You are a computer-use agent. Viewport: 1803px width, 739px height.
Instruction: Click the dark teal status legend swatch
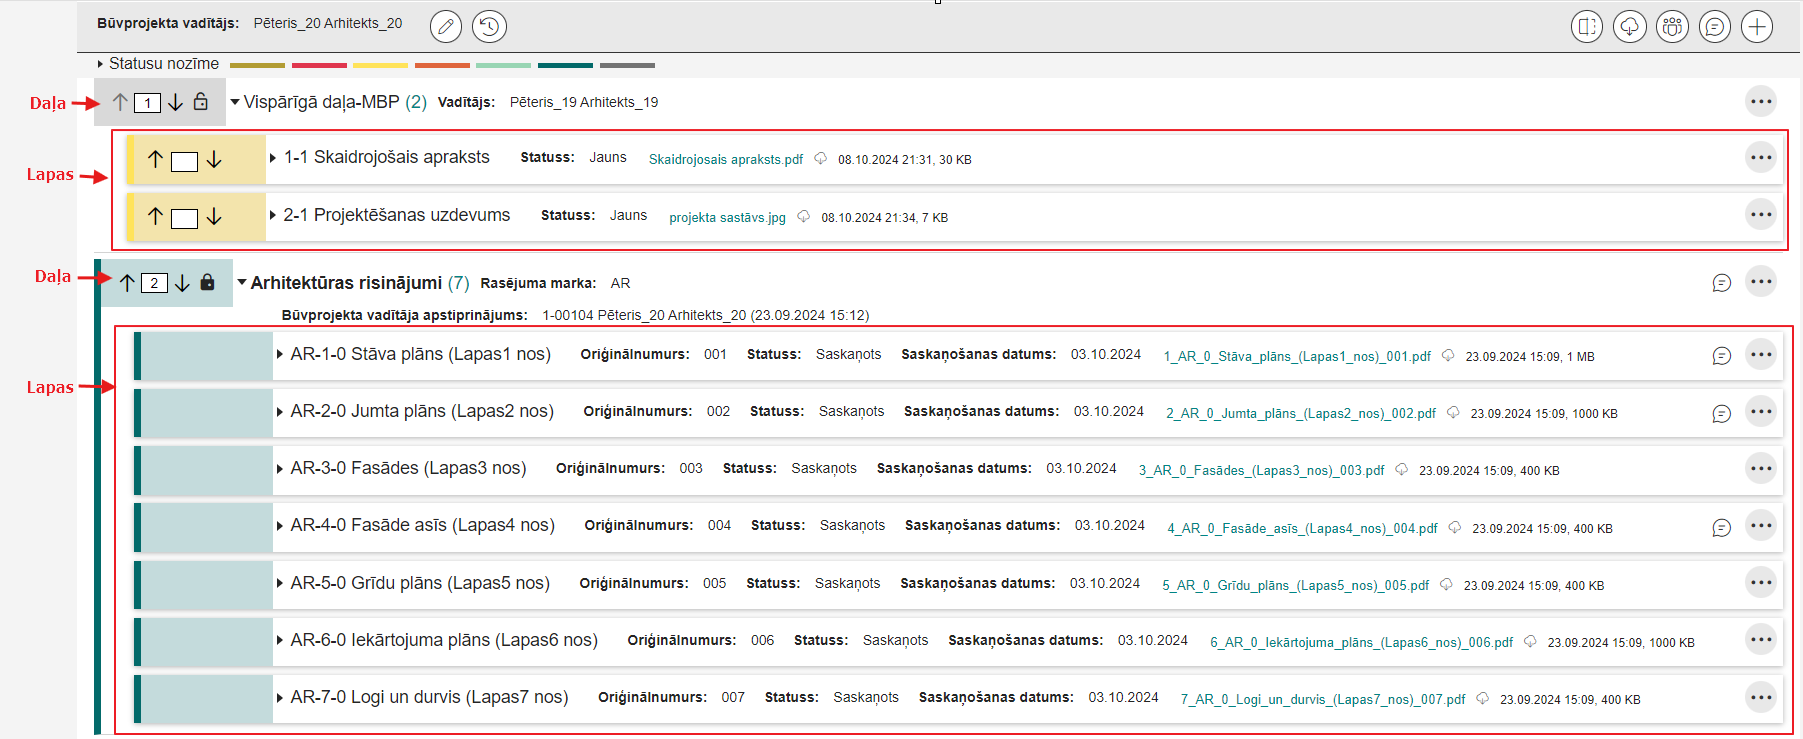tap(565, 65)
